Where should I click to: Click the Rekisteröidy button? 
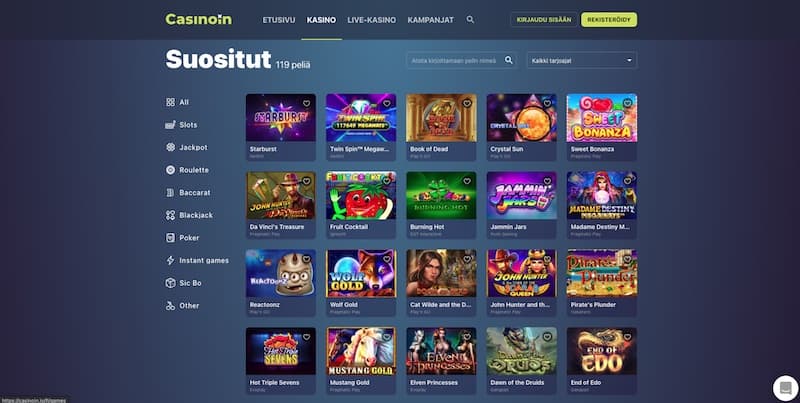pyautogui.click(x=609, y=20)
